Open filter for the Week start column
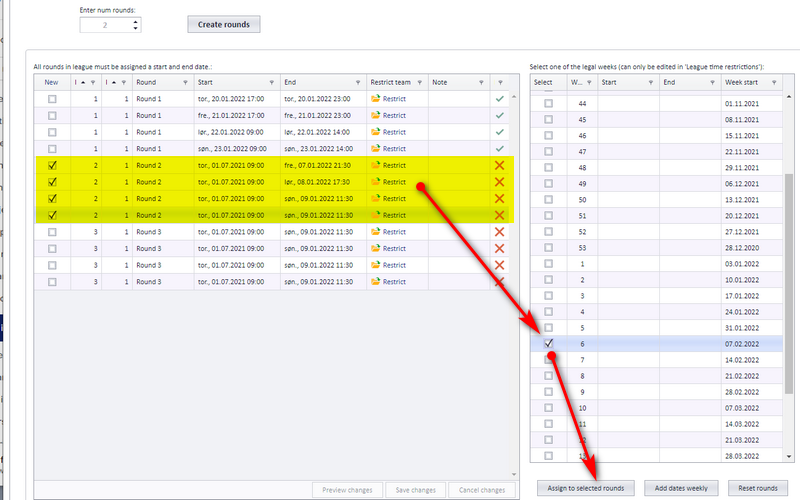800x500 pixels. tap(774, 83)
